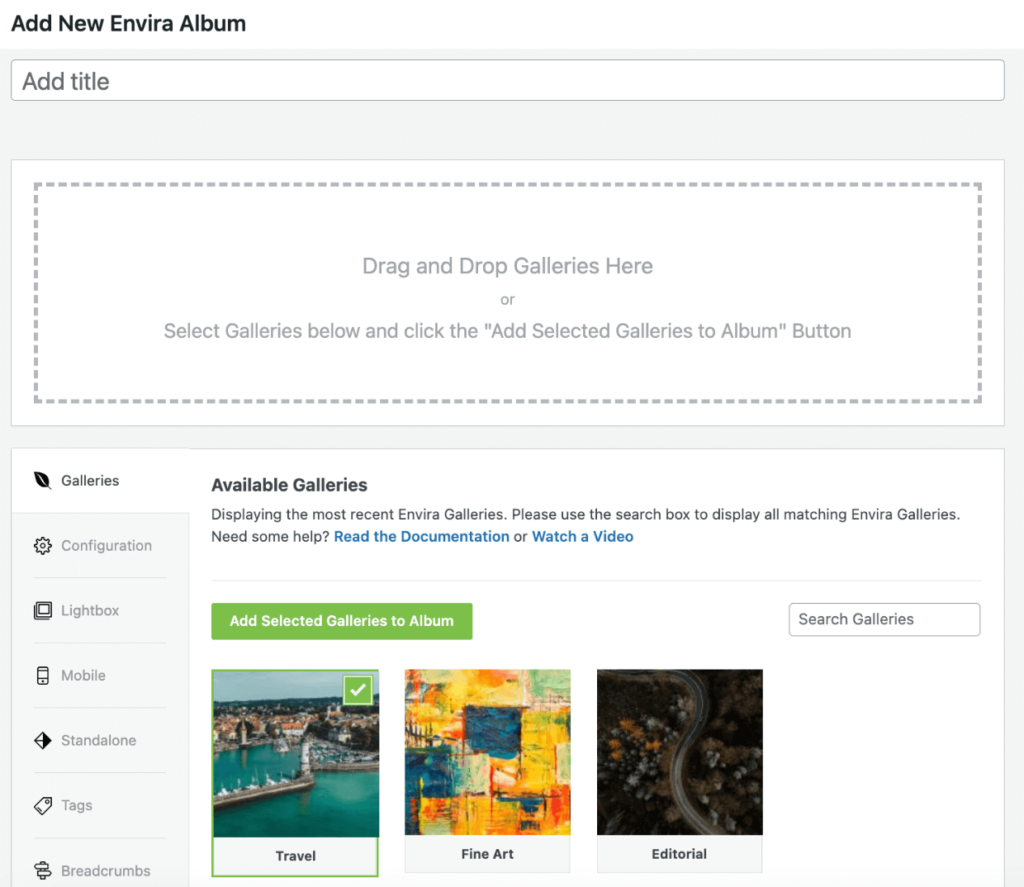The width and height of the screenshot is (1024, 887).
Task: Open the Galleries tab
Action: pyautogui.click(x=101, y=481)
